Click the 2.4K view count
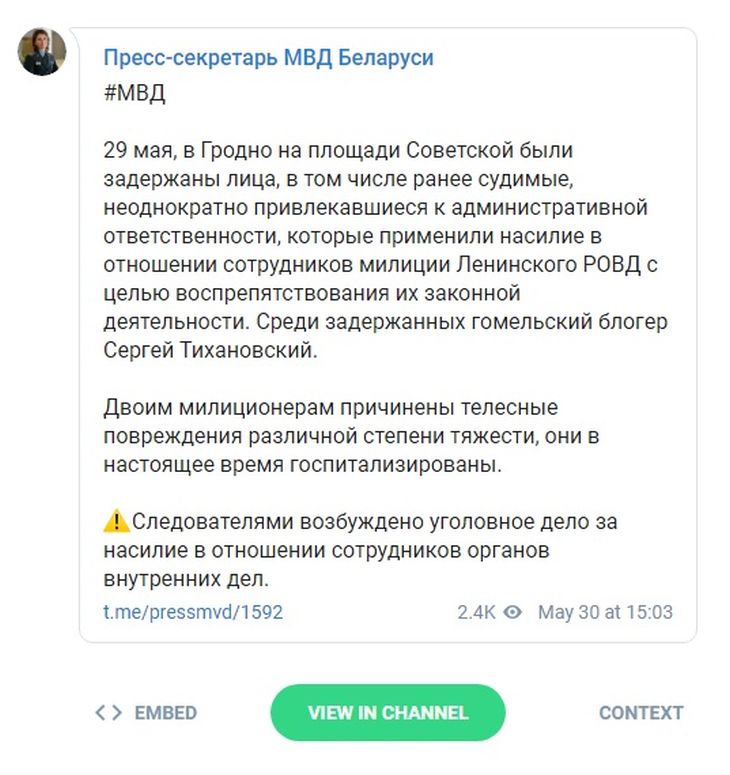Viewport: 730px width, 775px height. 477,612
